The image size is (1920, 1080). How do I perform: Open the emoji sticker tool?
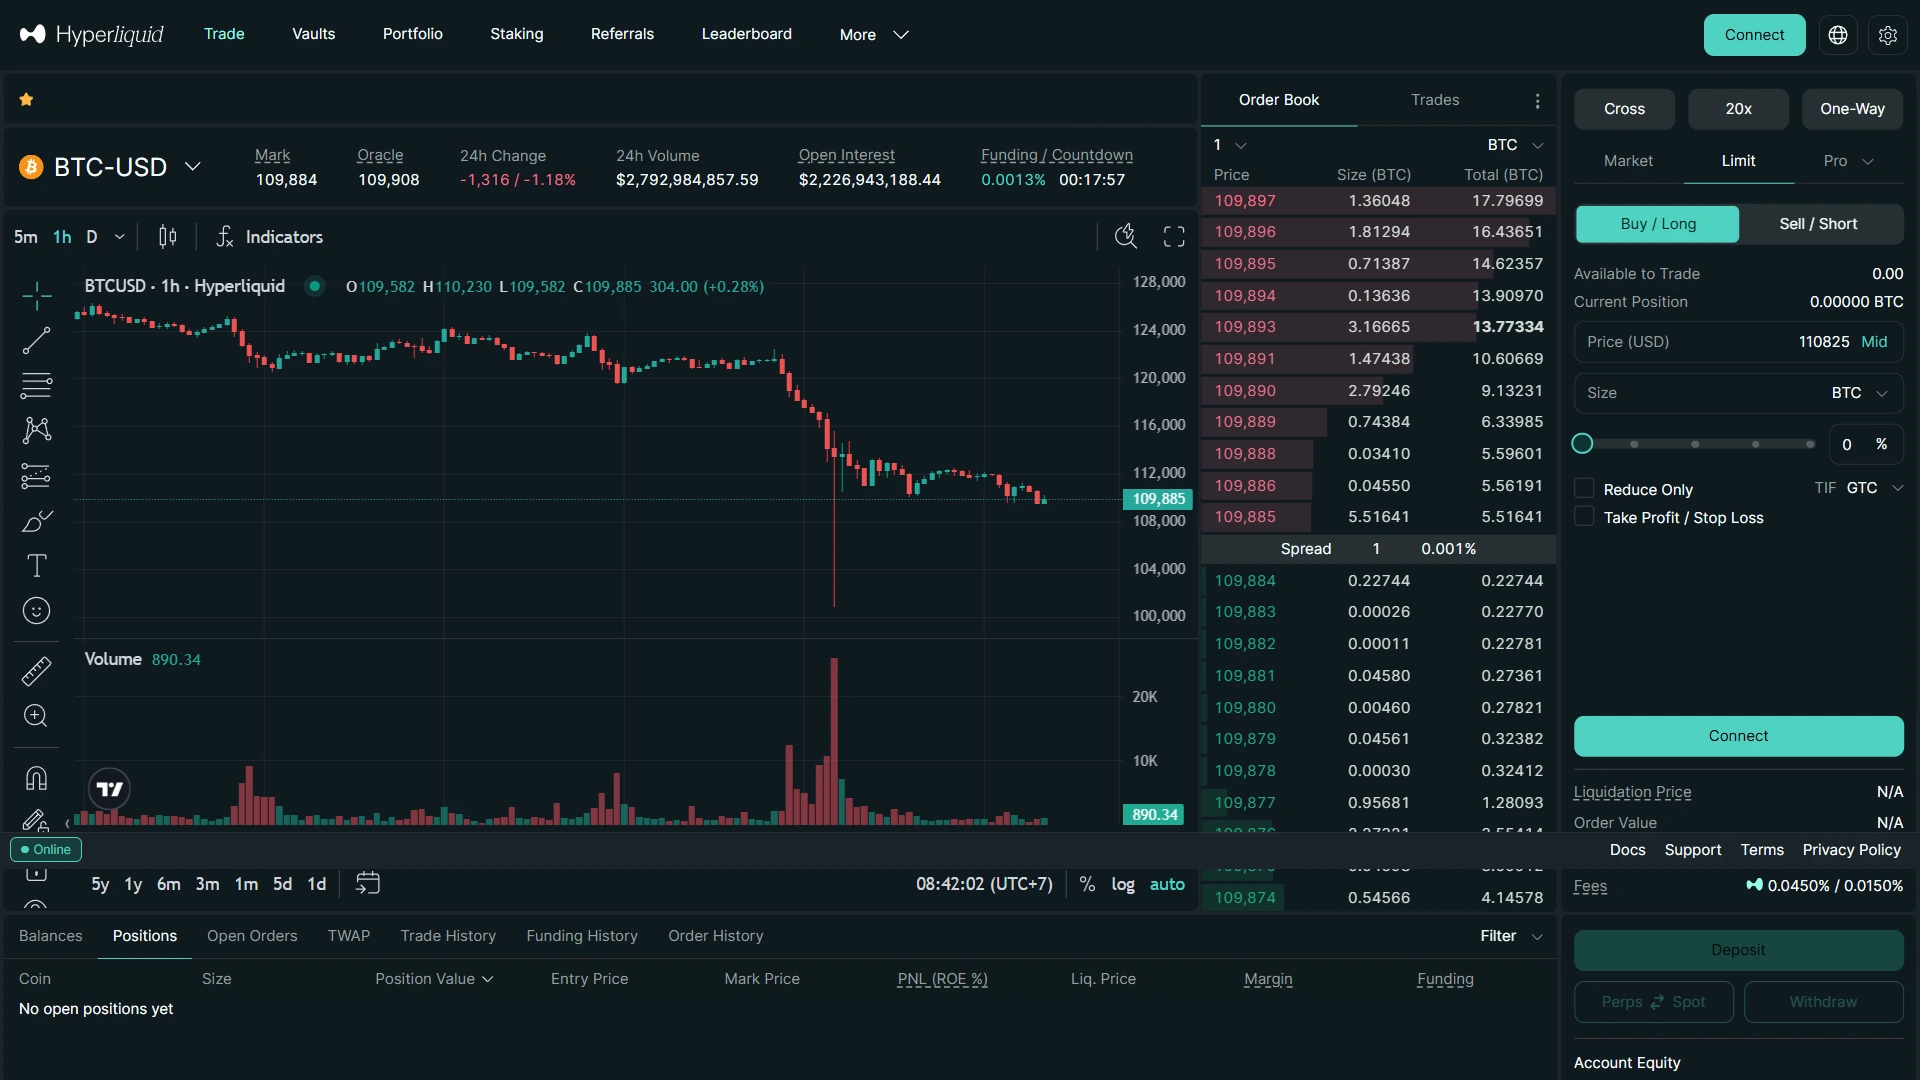click(x=37, y=611)
